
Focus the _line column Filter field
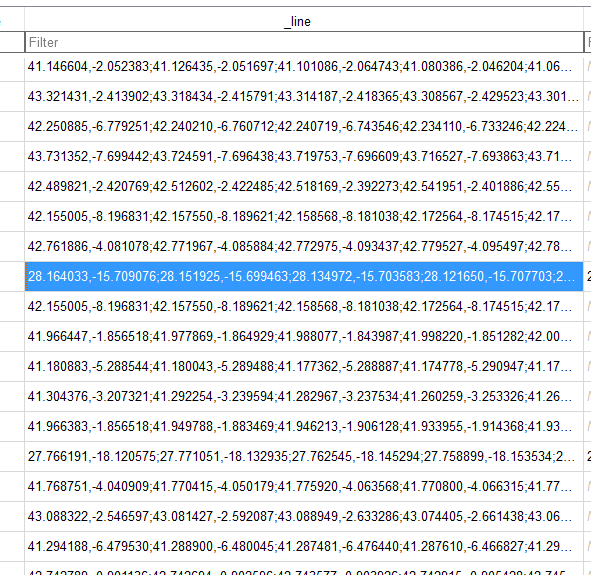point(304,42)
